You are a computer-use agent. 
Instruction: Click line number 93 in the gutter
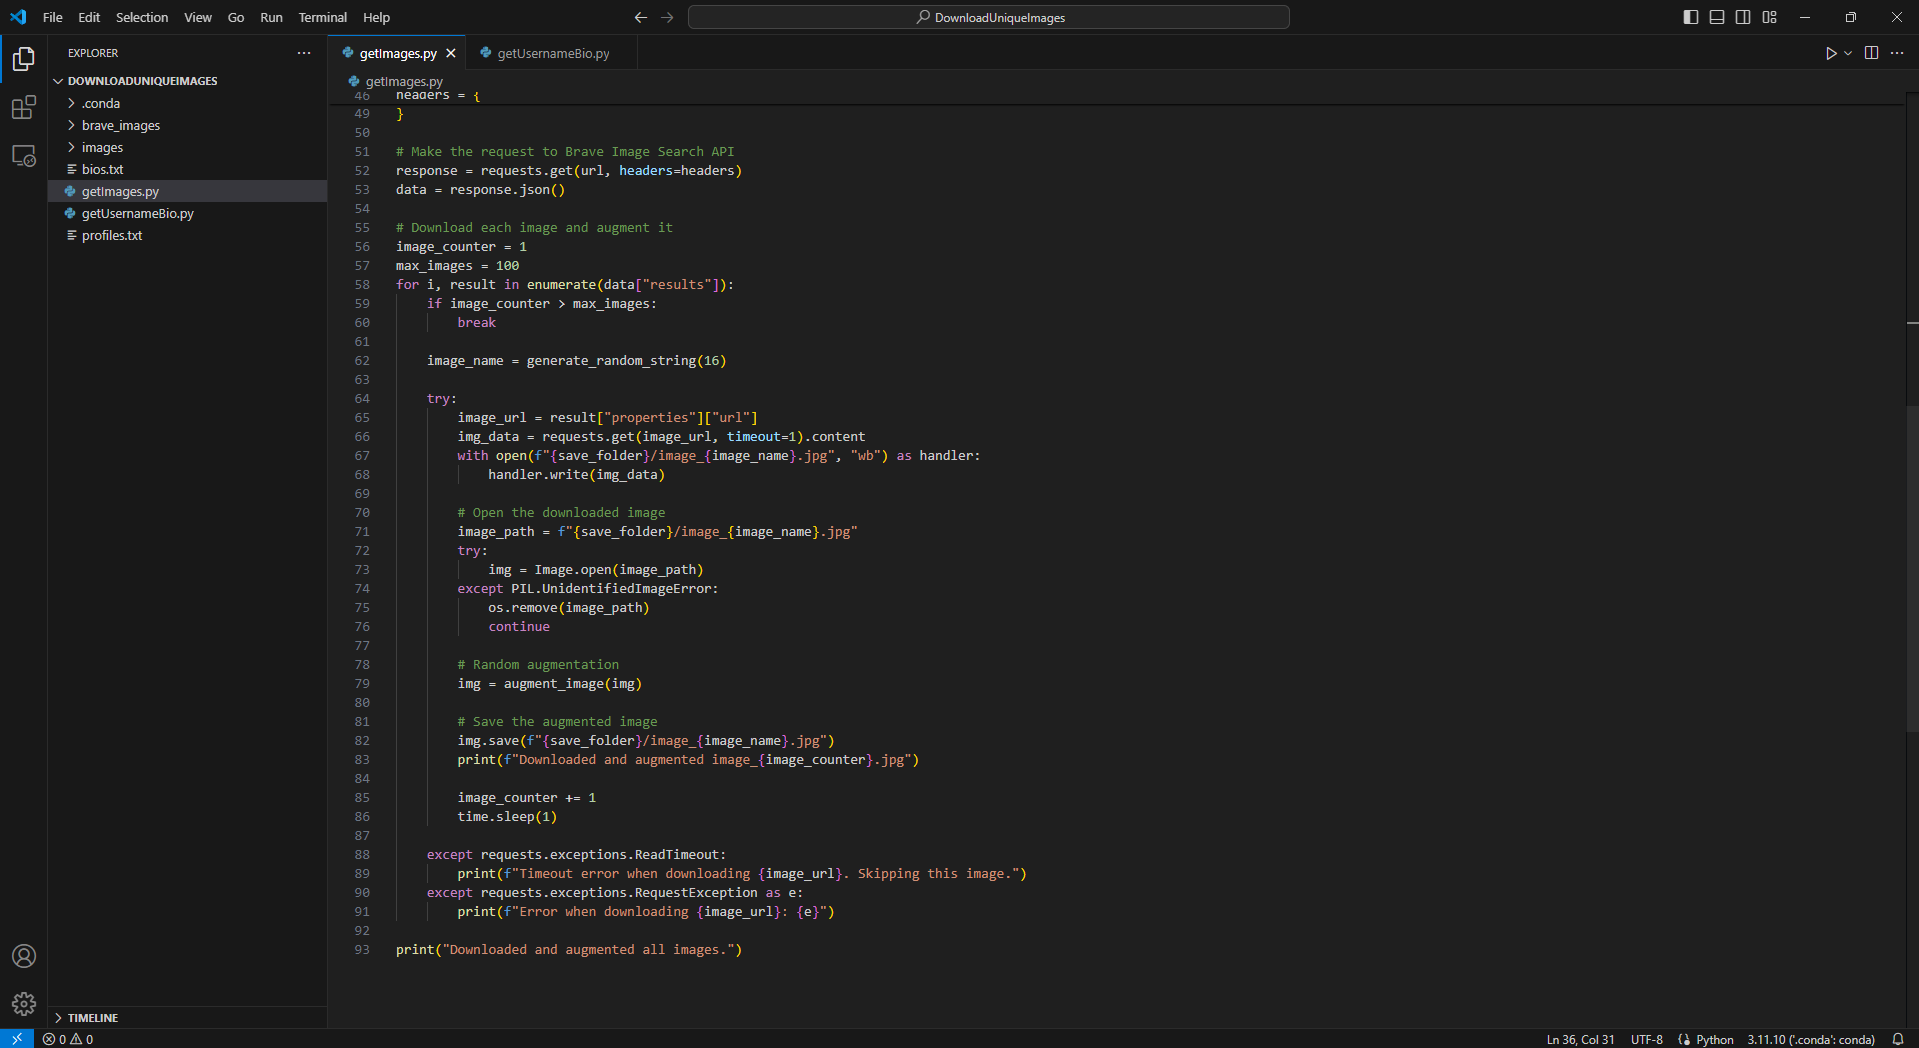[x=361, y=949]
